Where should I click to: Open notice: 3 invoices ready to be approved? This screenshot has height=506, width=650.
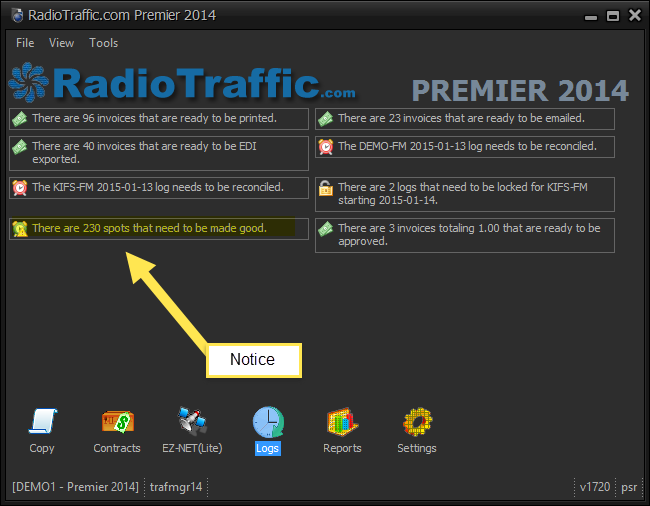click(465, 235)
